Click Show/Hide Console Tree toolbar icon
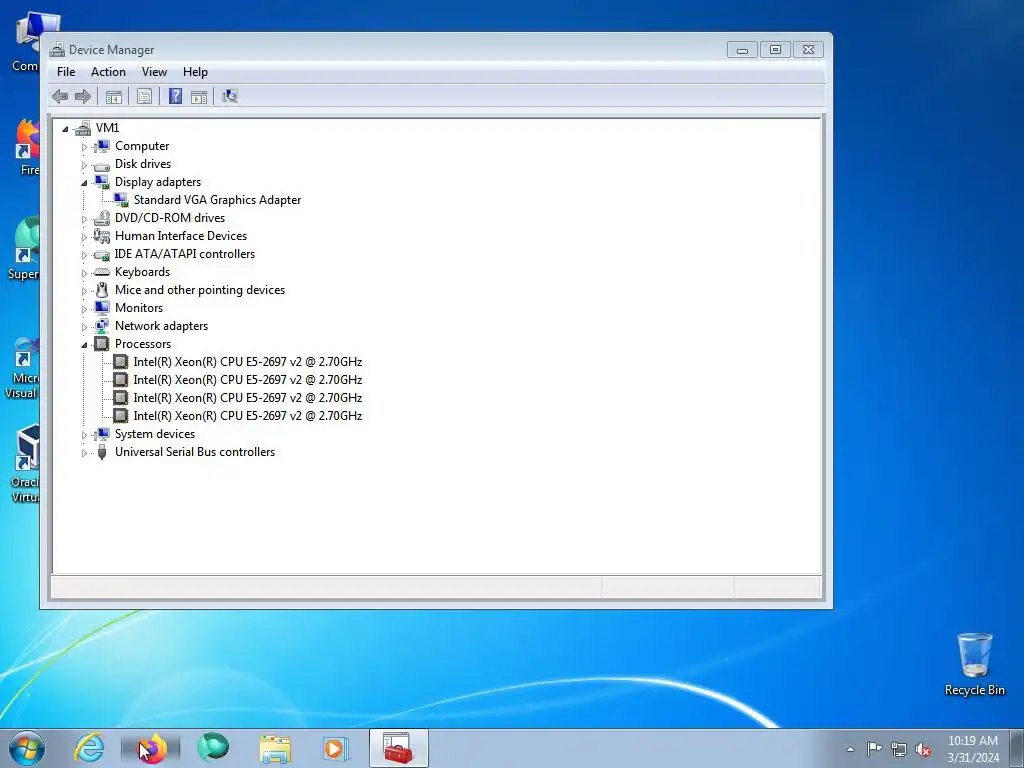Image resolution: width=1024 pixels, height=768 pixels. 114,97
